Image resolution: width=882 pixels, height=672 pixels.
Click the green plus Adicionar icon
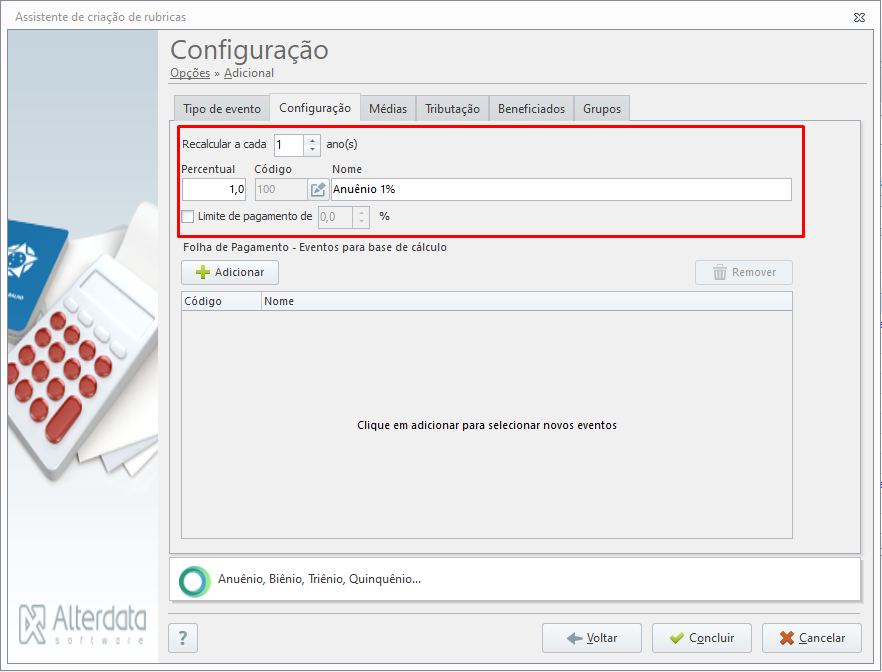click(x=202, y=273)
